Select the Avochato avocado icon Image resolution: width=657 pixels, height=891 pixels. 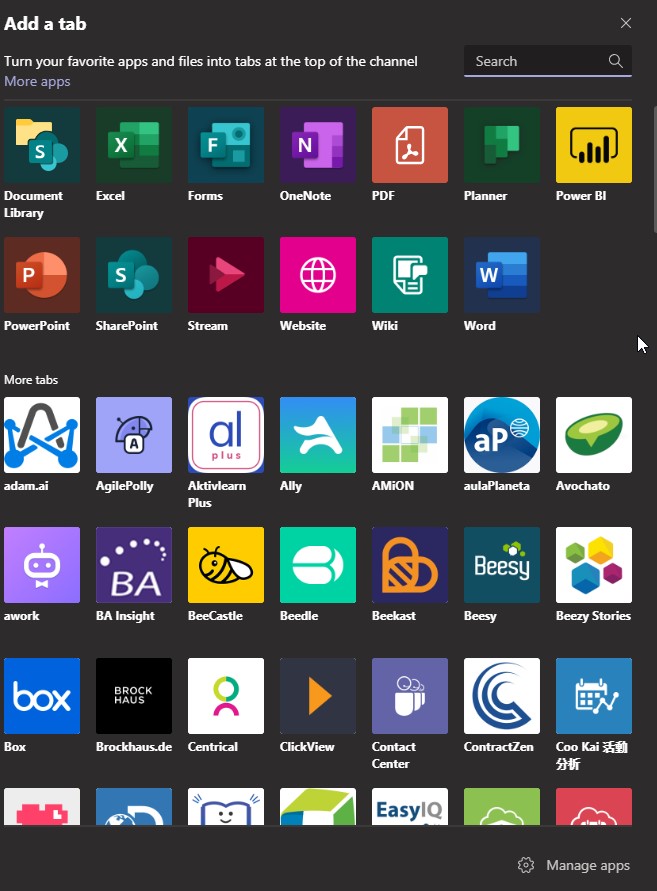pyautogui.click(x=594, y=435)
